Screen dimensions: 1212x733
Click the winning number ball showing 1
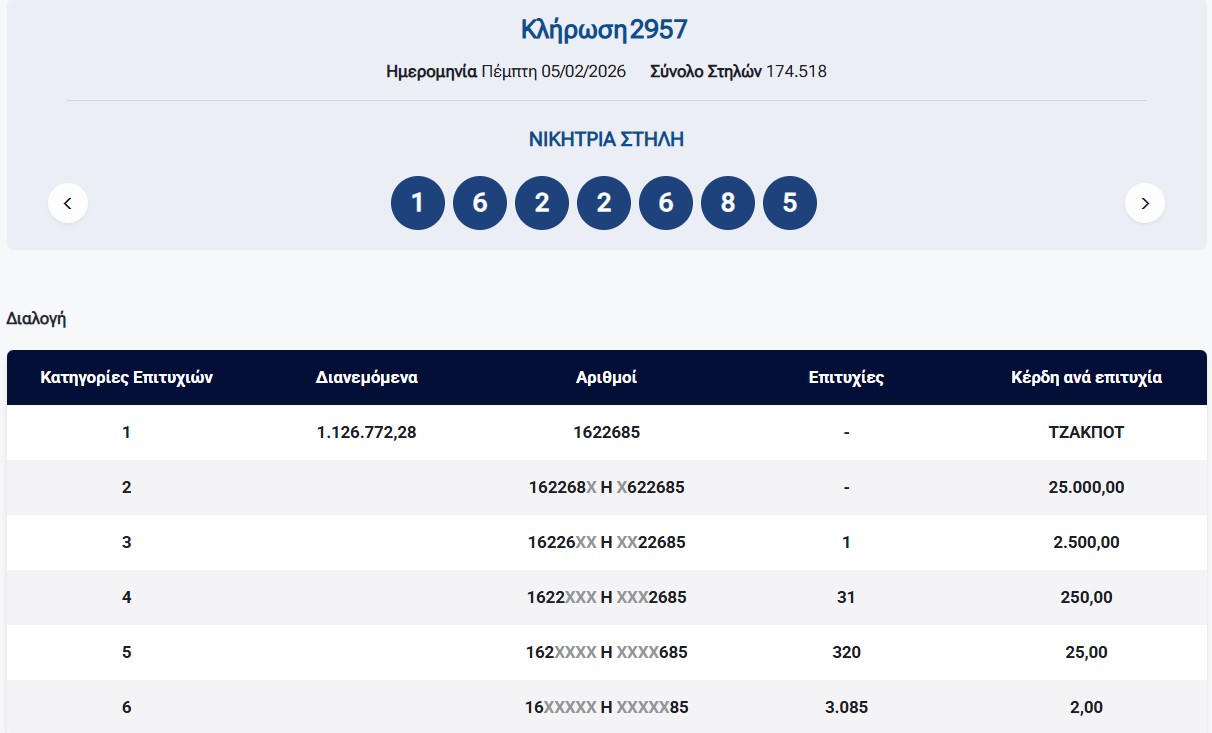417,203
